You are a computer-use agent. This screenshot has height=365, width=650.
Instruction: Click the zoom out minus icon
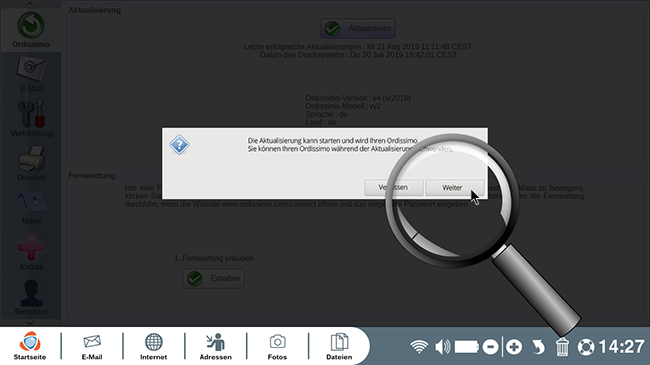click(490, 347)
